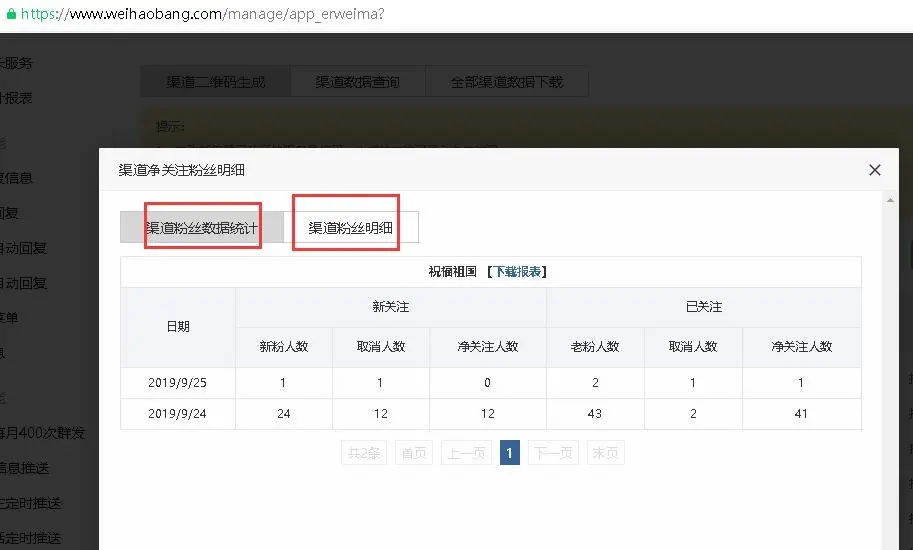Select date cell 2019/9/25
This screenshot has height=550, width=913.
click(x=178, y=383)
